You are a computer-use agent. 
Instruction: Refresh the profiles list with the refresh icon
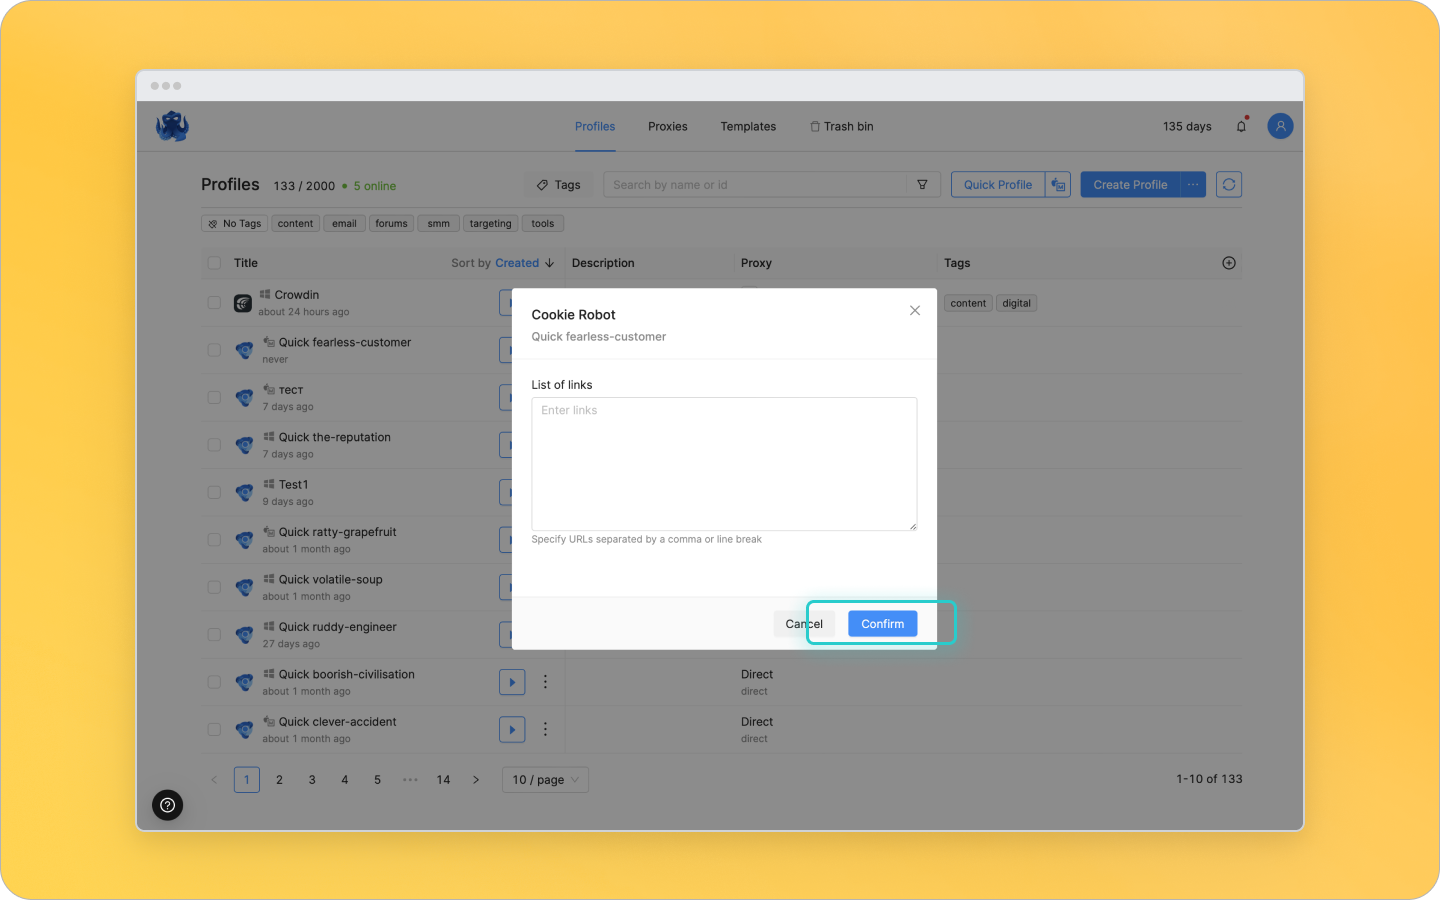click(1229, 184)
